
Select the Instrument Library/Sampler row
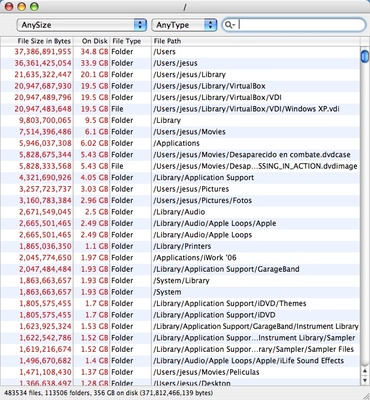(x=180, y=338)
